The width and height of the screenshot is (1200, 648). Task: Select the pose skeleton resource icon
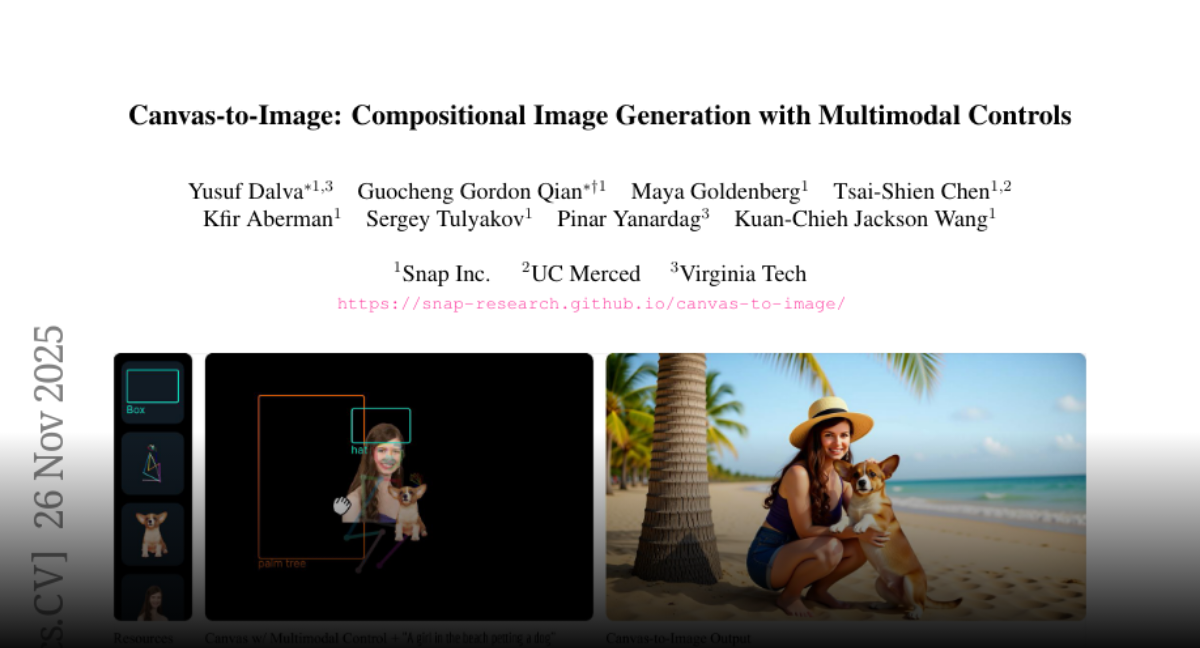point(152,464)
